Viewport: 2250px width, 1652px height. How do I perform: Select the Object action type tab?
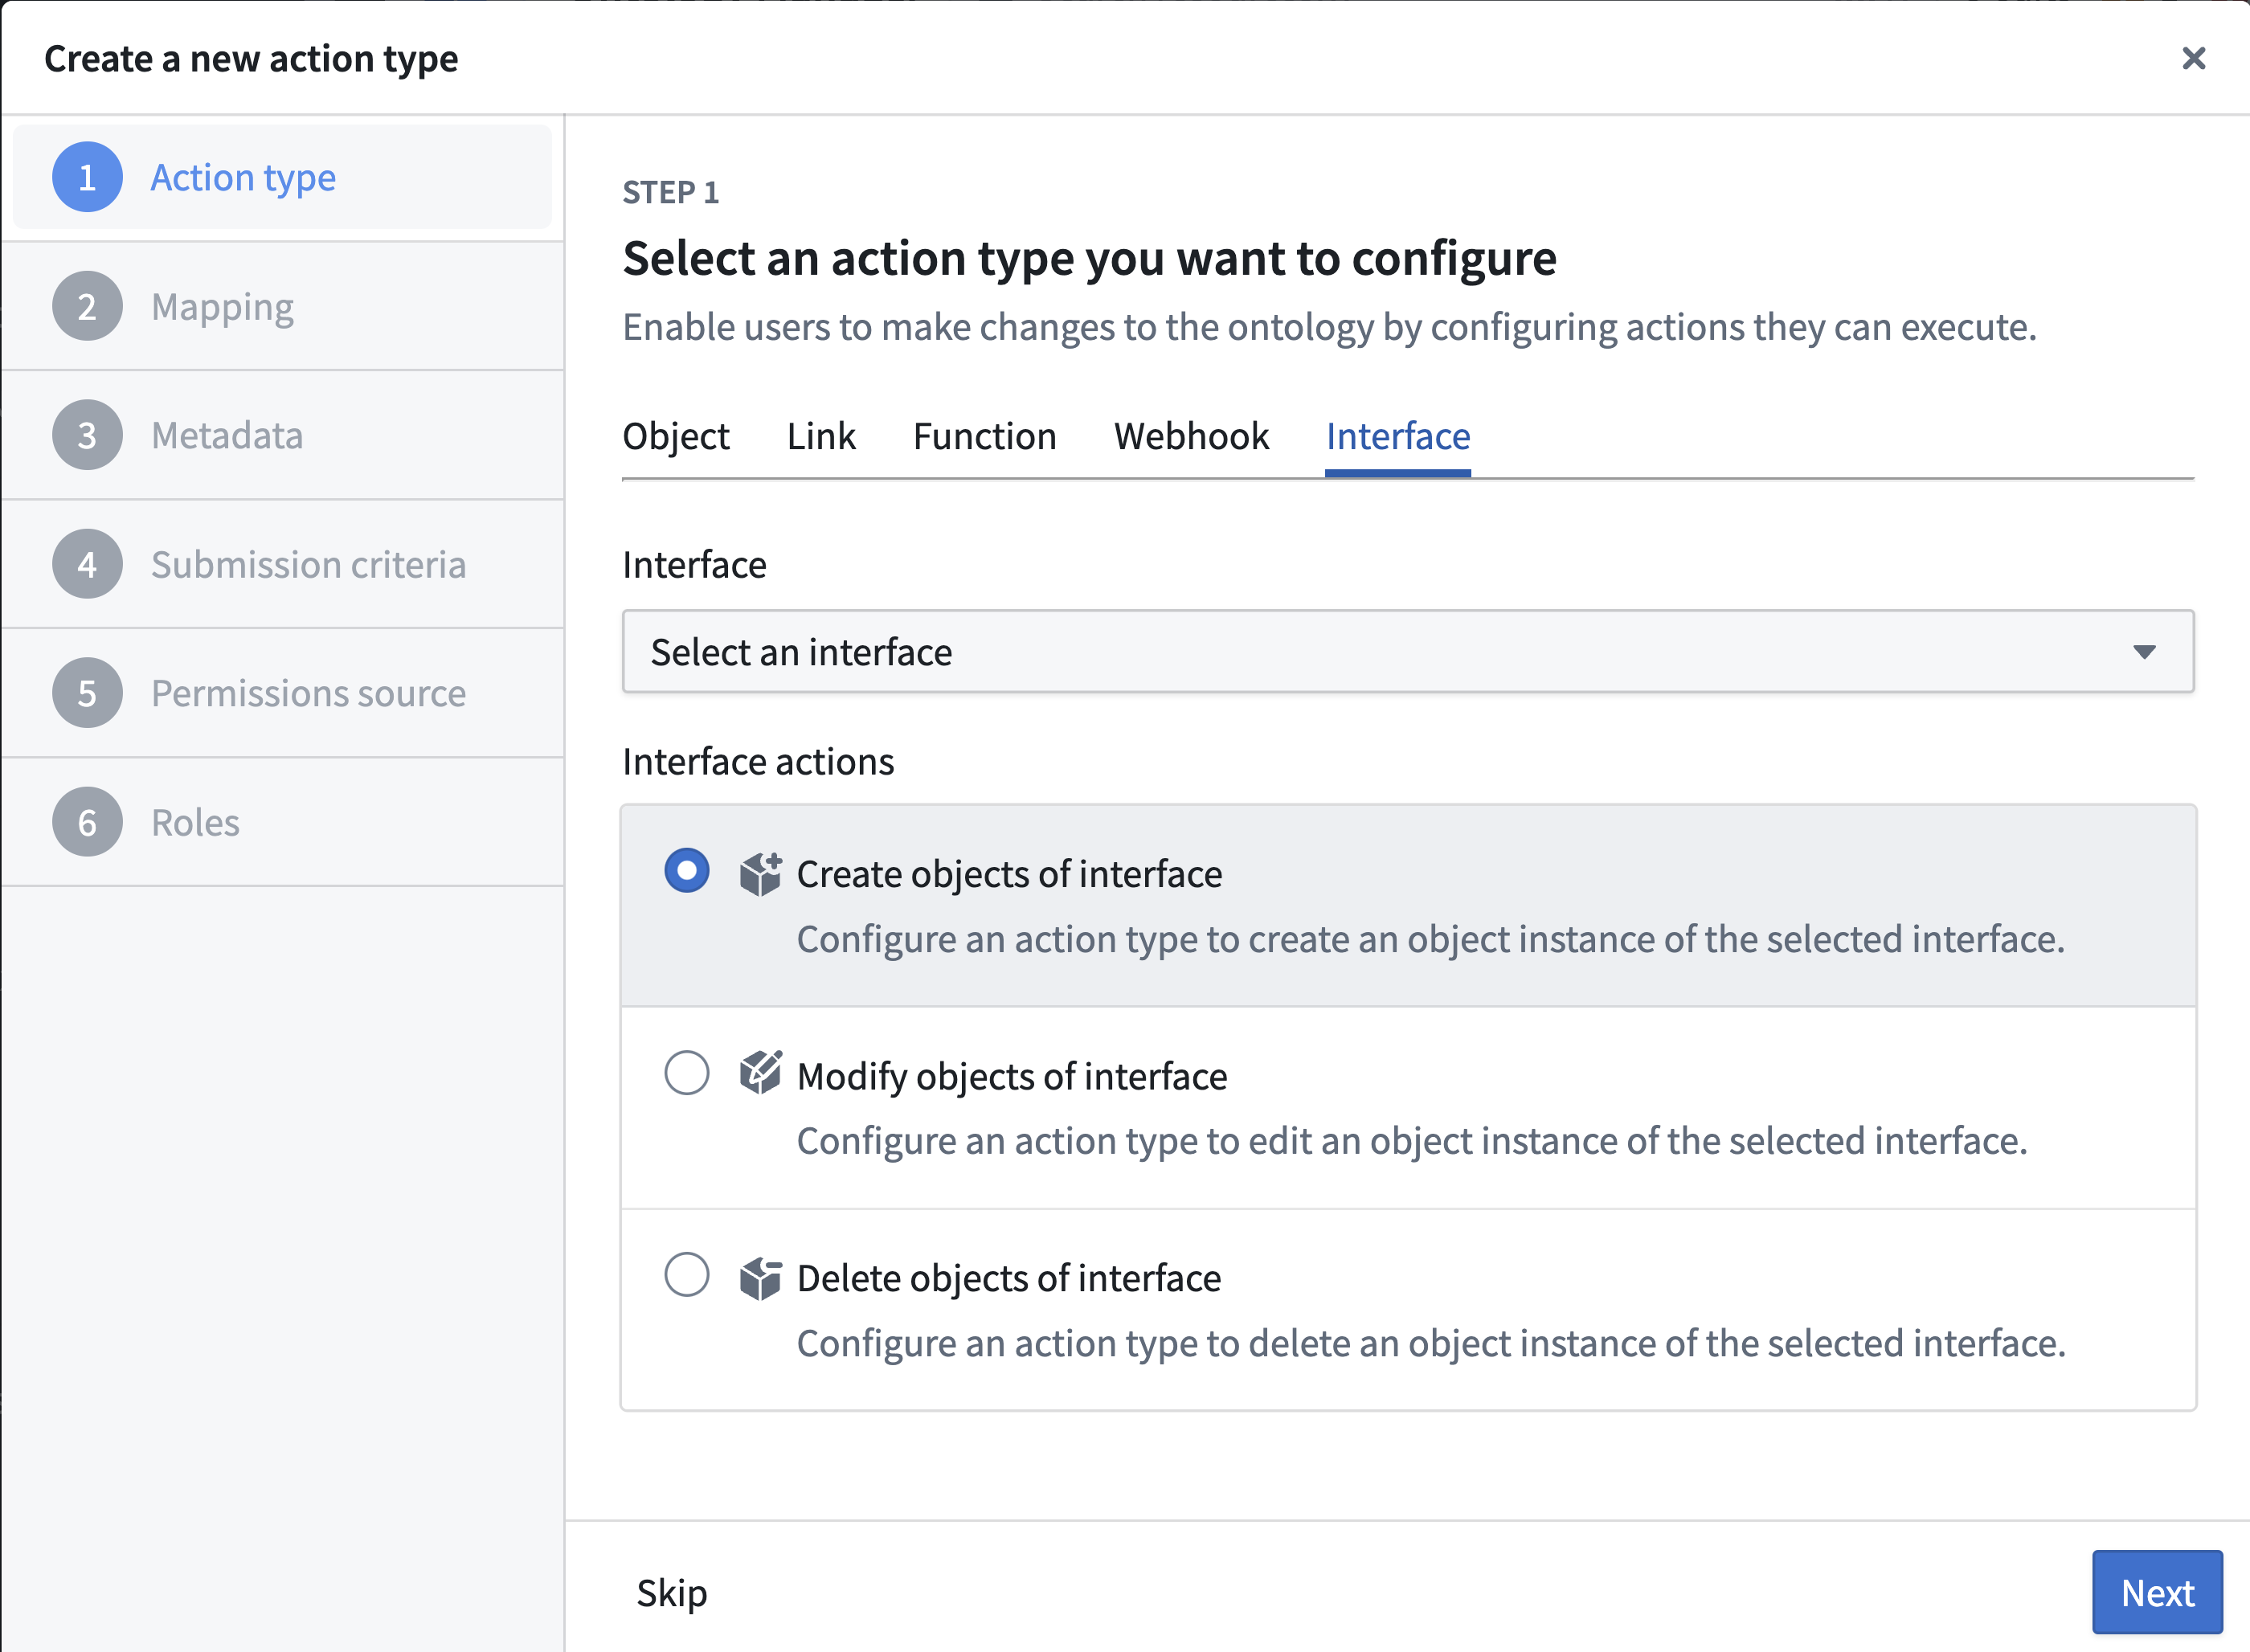[676, 436]
